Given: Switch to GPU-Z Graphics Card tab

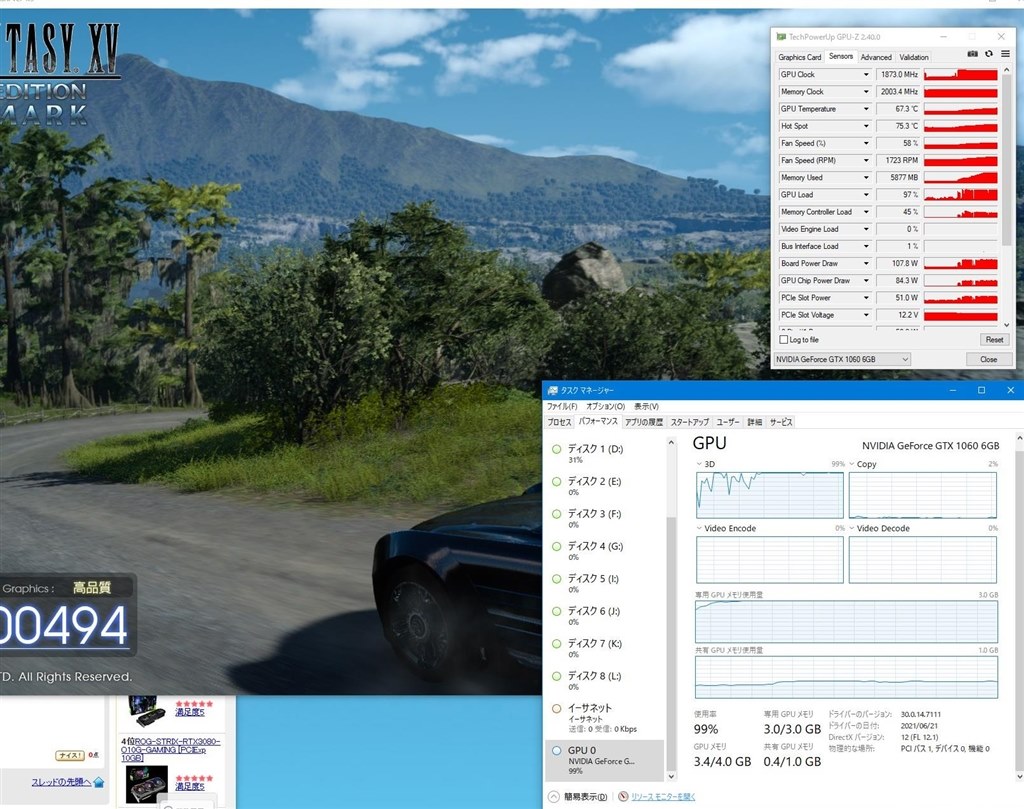Looking at the screenshot, I should pos(799,57).
